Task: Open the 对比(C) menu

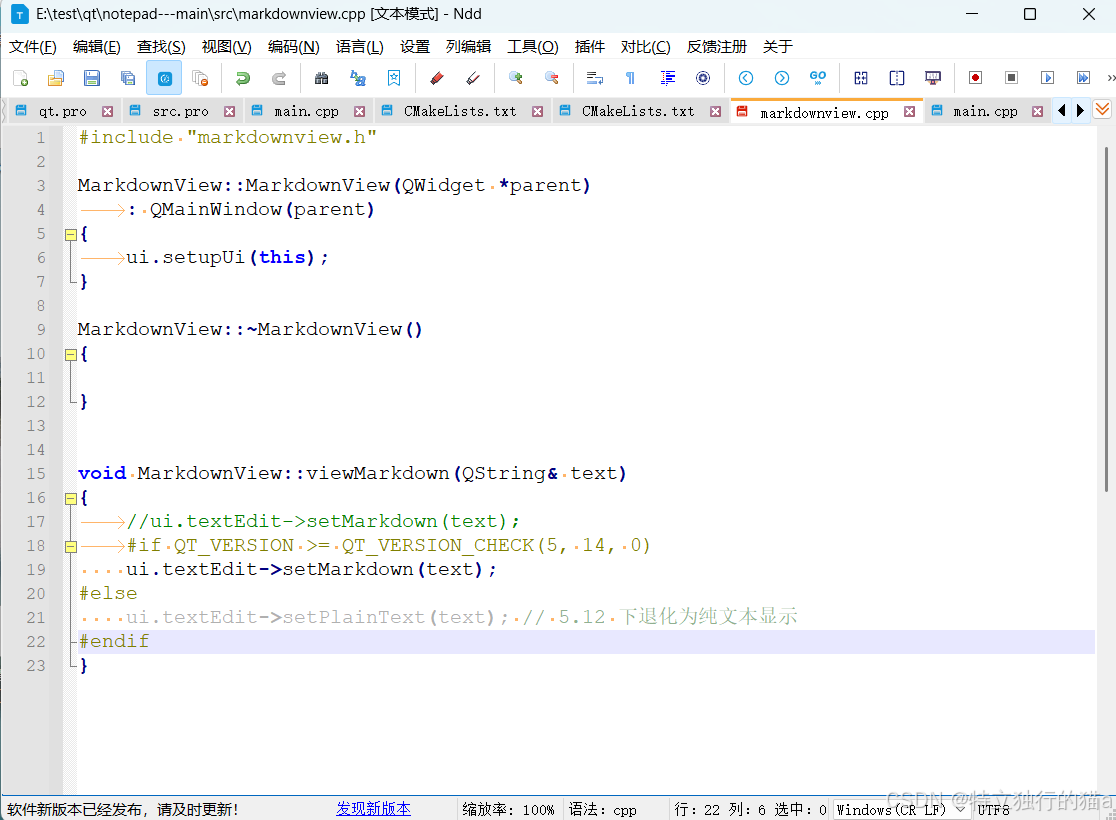Action: pyautogui.click(x=646, y=47)
